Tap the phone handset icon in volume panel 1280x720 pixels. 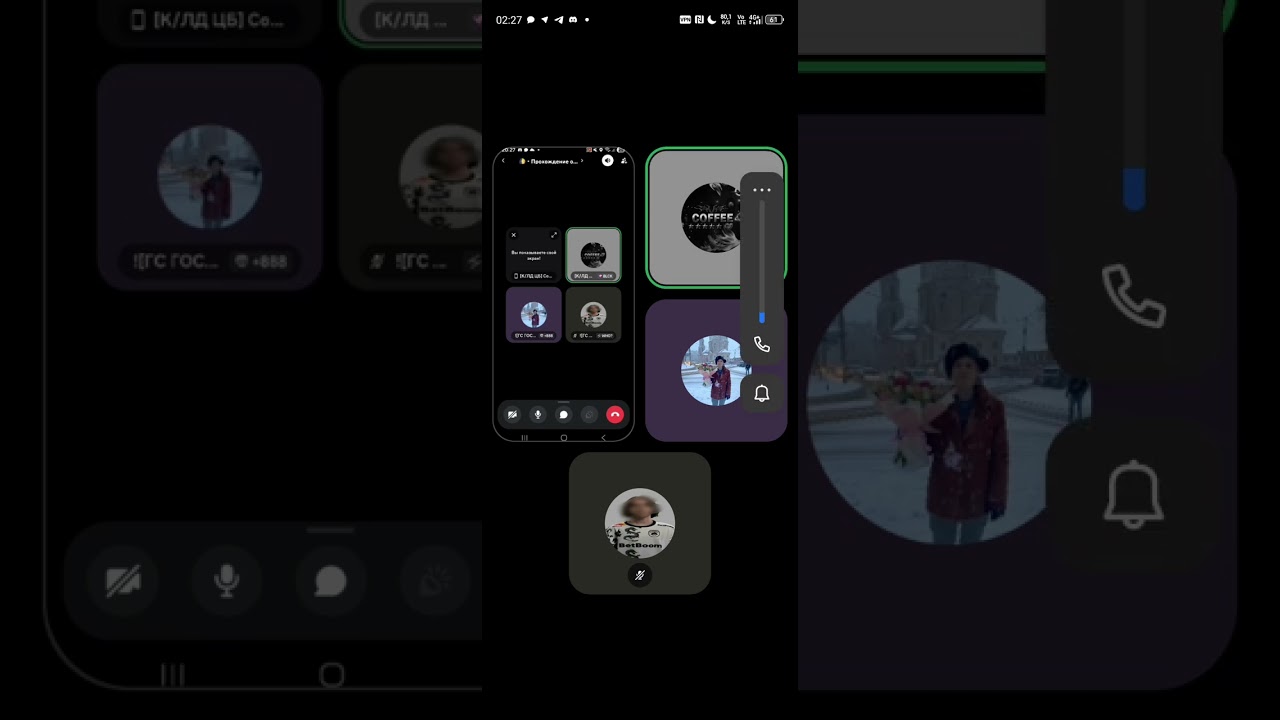click(x=762, y=344)
